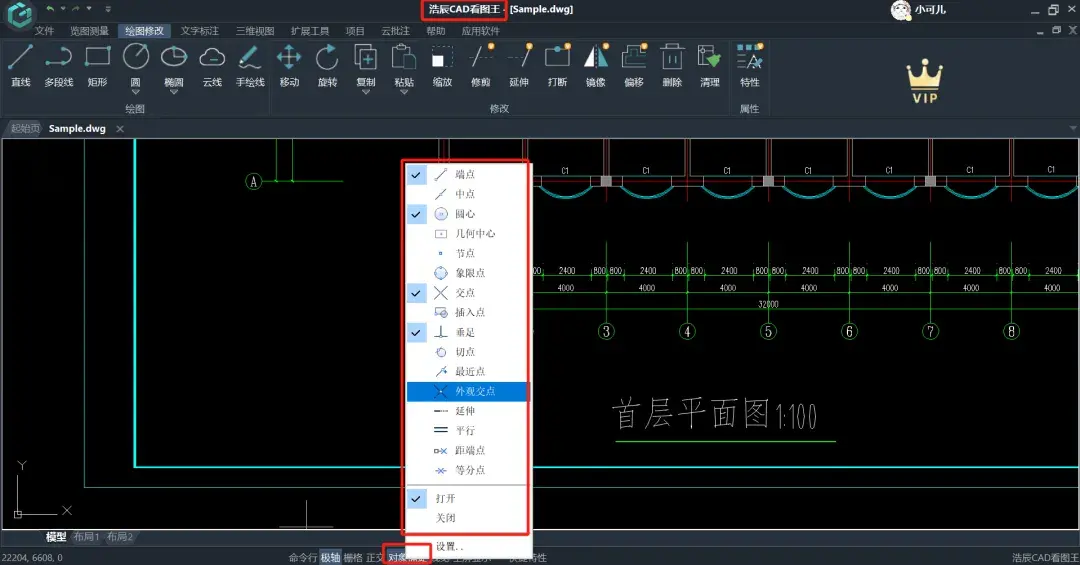Expand the 粘贴 paste dropdown arrow
The image size is (1080, 565).
click(x=404, y=92)
